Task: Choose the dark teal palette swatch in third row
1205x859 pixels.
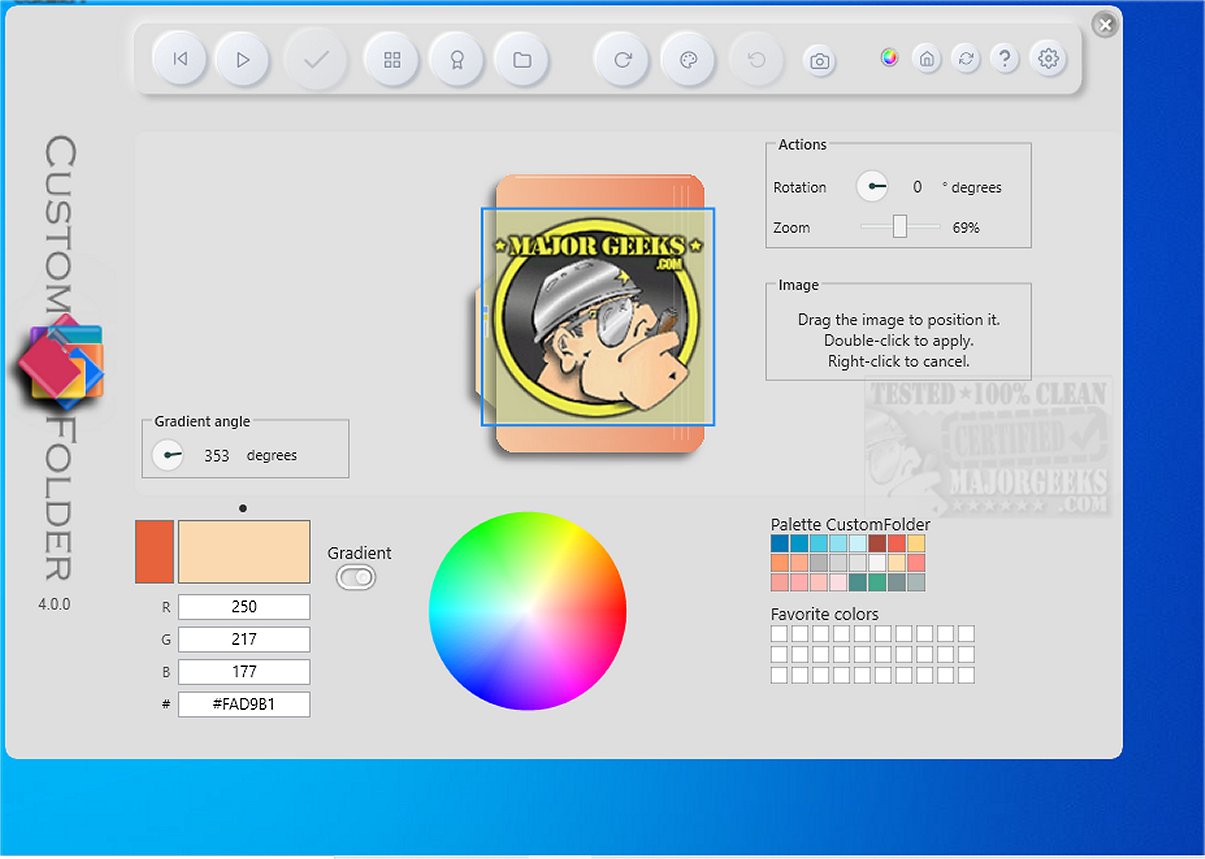Action: pos(858,582)
